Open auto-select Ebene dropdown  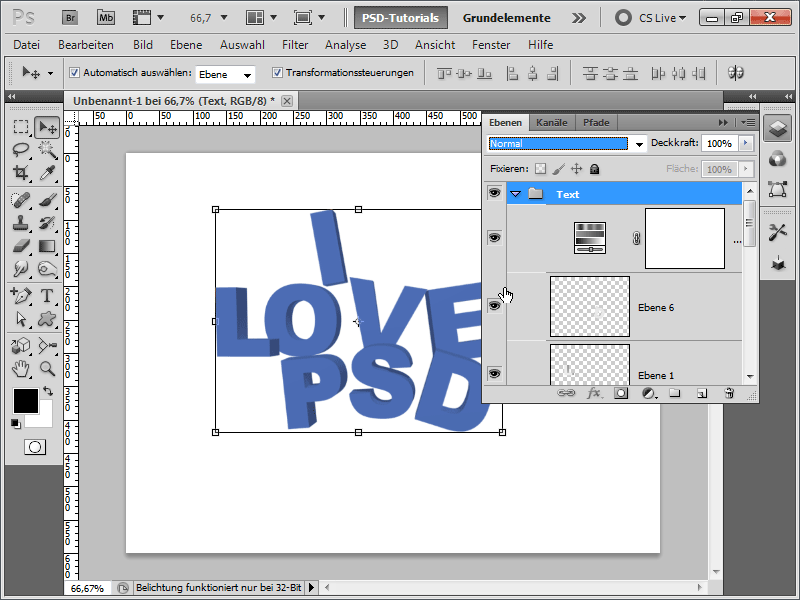pyautogui.click(x=225, y=74)
